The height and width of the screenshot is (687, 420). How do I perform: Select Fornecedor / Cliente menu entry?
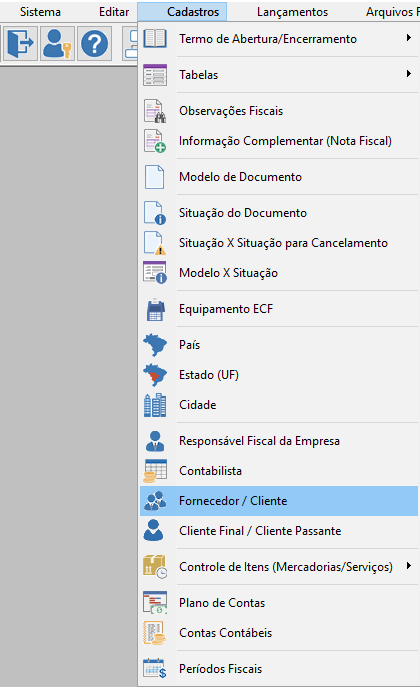point(279,501)
